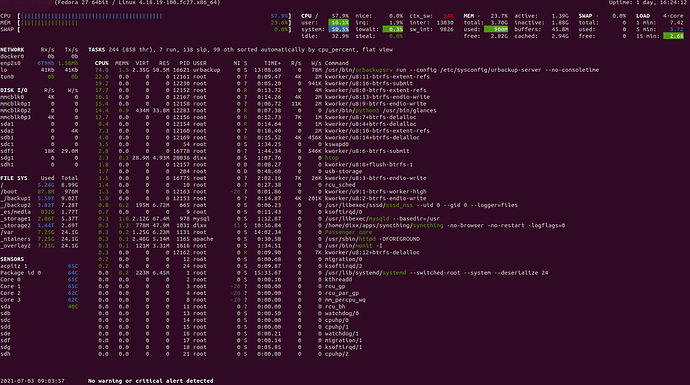Image resolution: width=690 pixels, height=385 pixels.
Task: Click the Command column header
Action: pyautogui.click(x=337, y=63)
